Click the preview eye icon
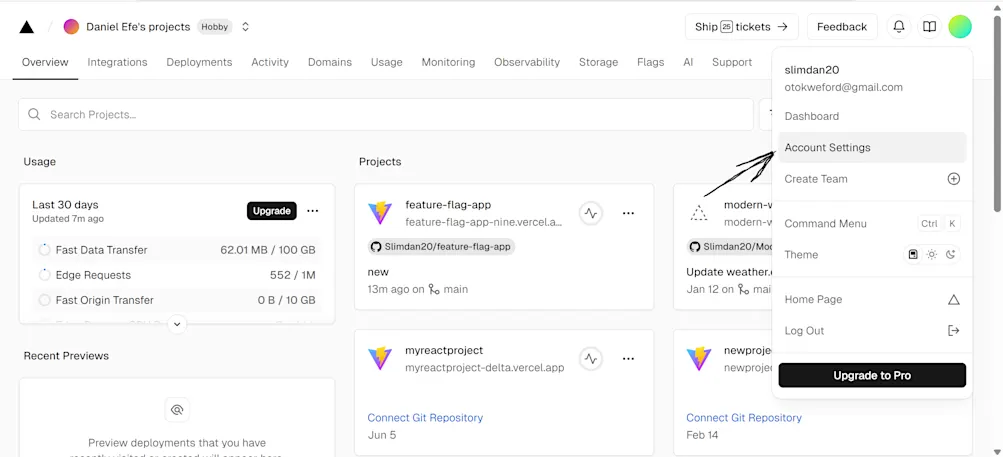1003x457 pixels. pos(177,410)
